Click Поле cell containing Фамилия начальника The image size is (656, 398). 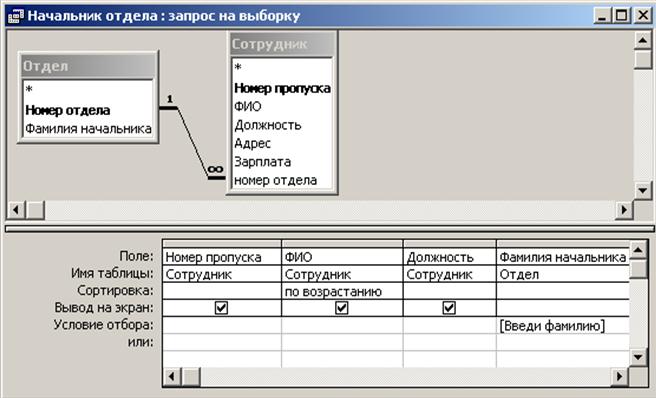(x=563, y=257)
